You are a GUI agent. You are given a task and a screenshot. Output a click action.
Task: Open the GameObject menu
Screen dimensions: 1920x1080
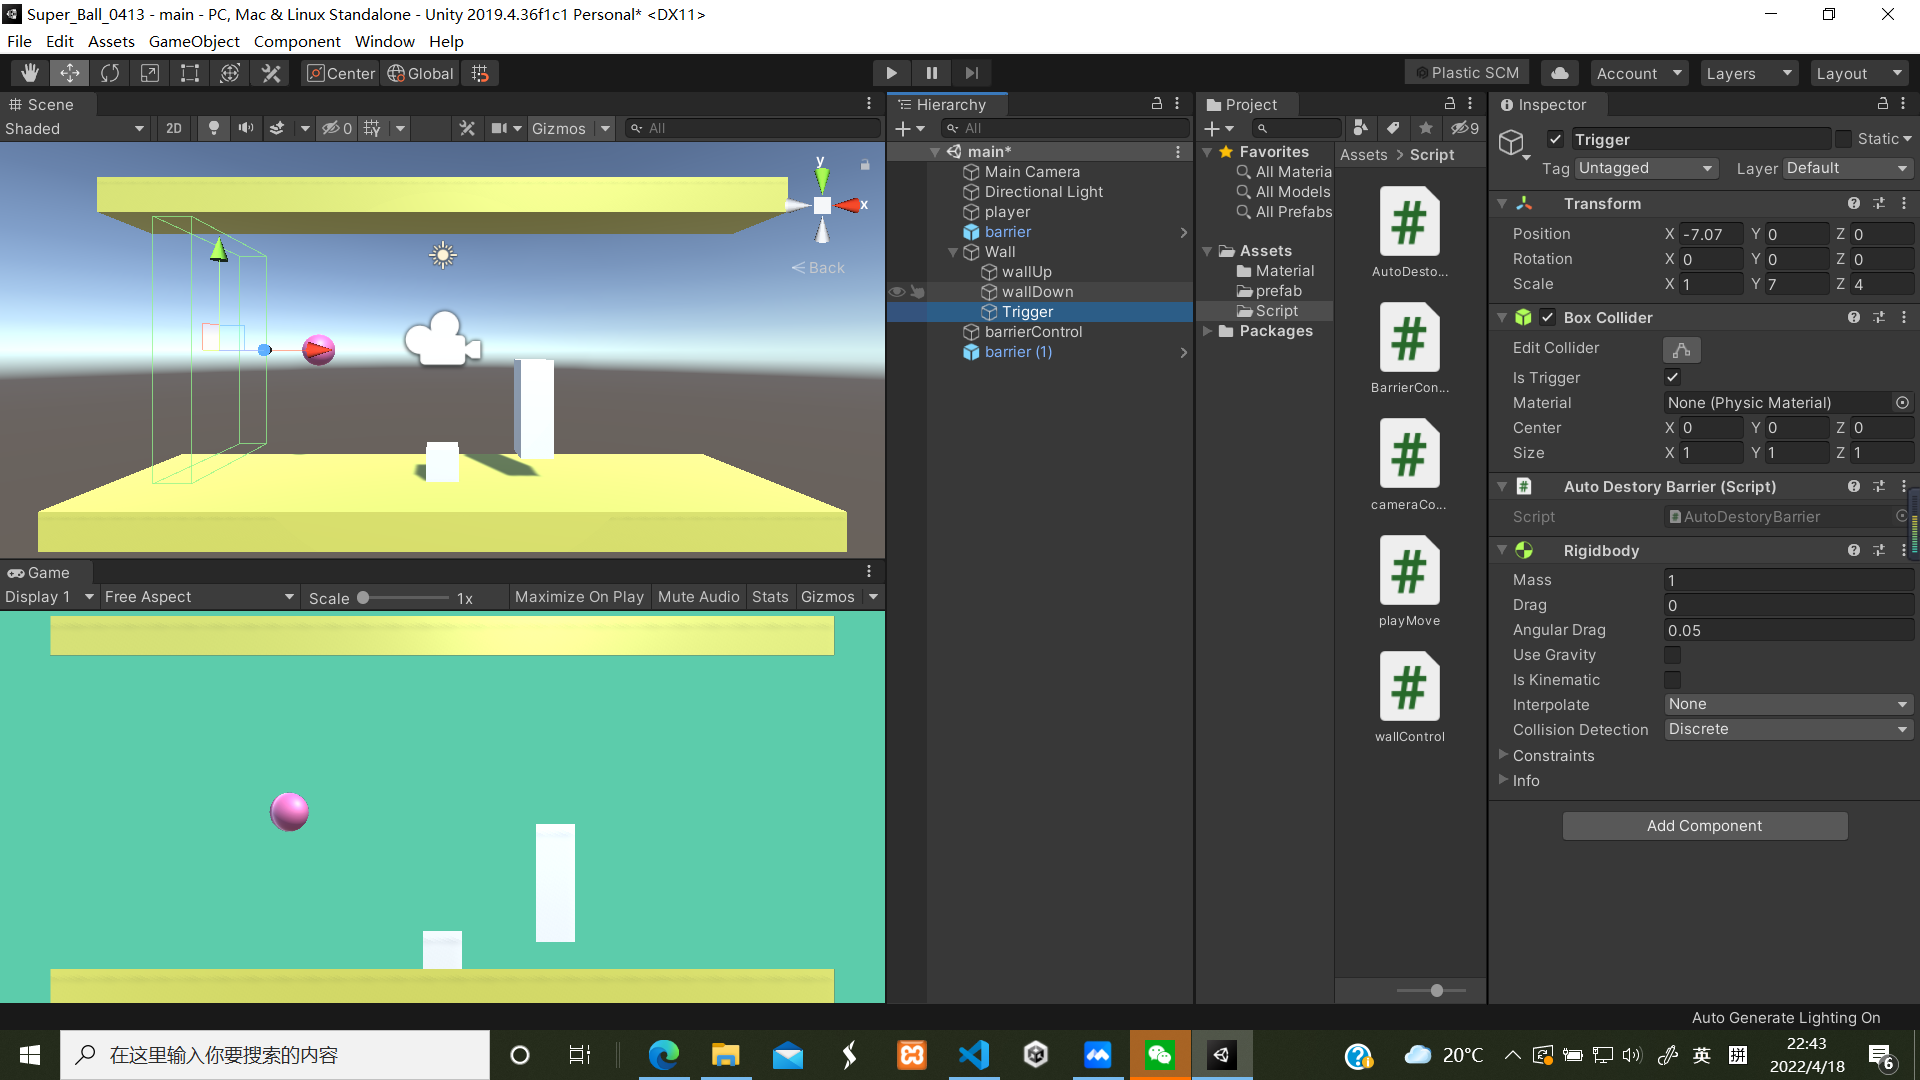(x=194, y=41)
